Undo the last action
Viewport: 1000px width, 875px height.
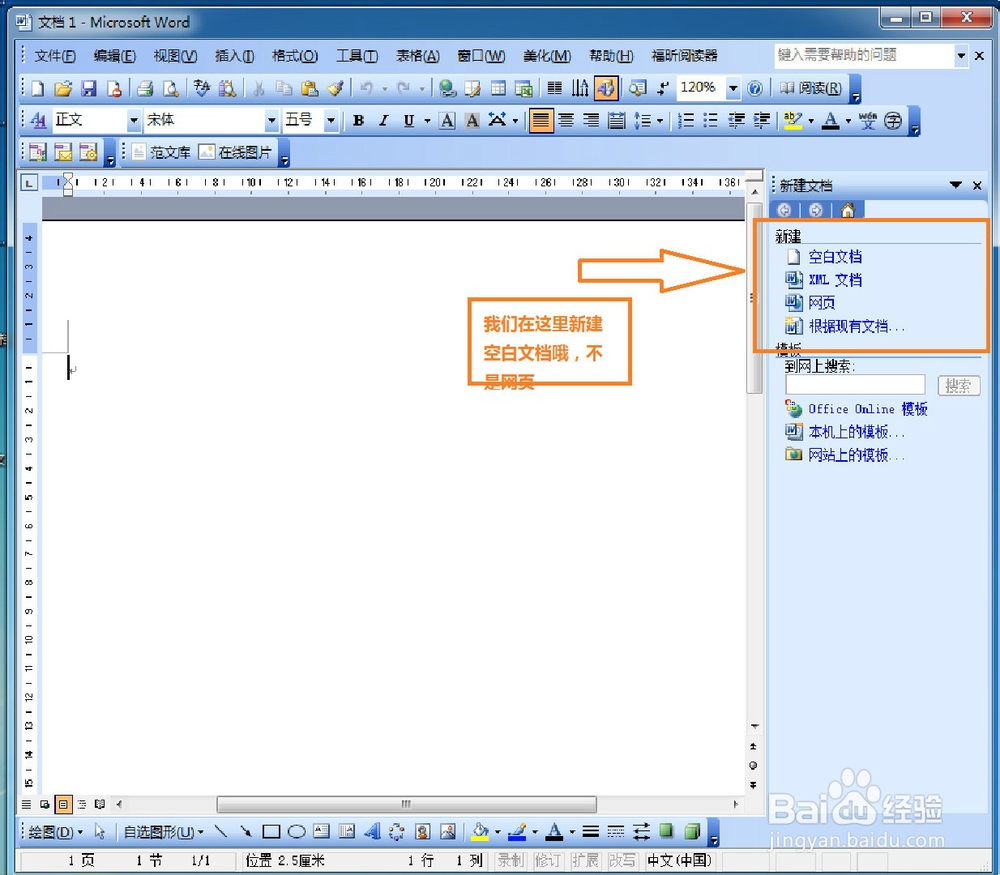tap(367, 88)
